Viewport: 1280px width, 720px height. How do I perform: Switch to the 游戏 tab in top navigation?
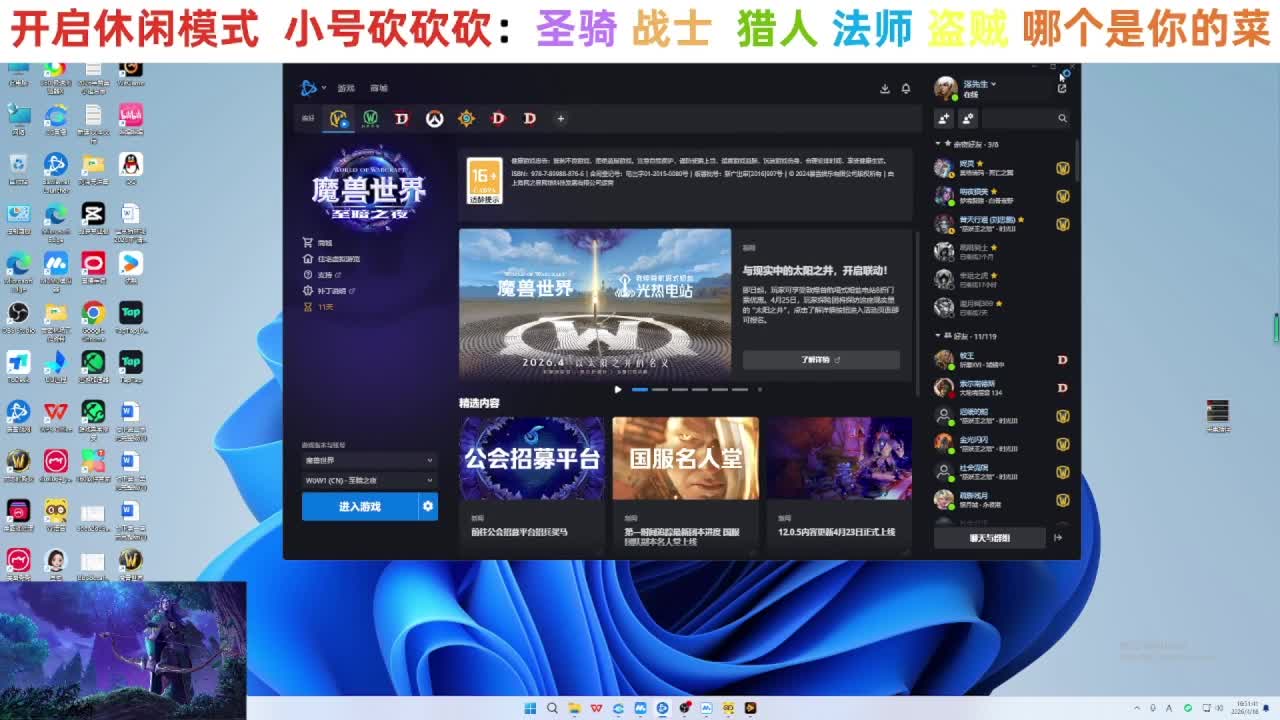346,89
